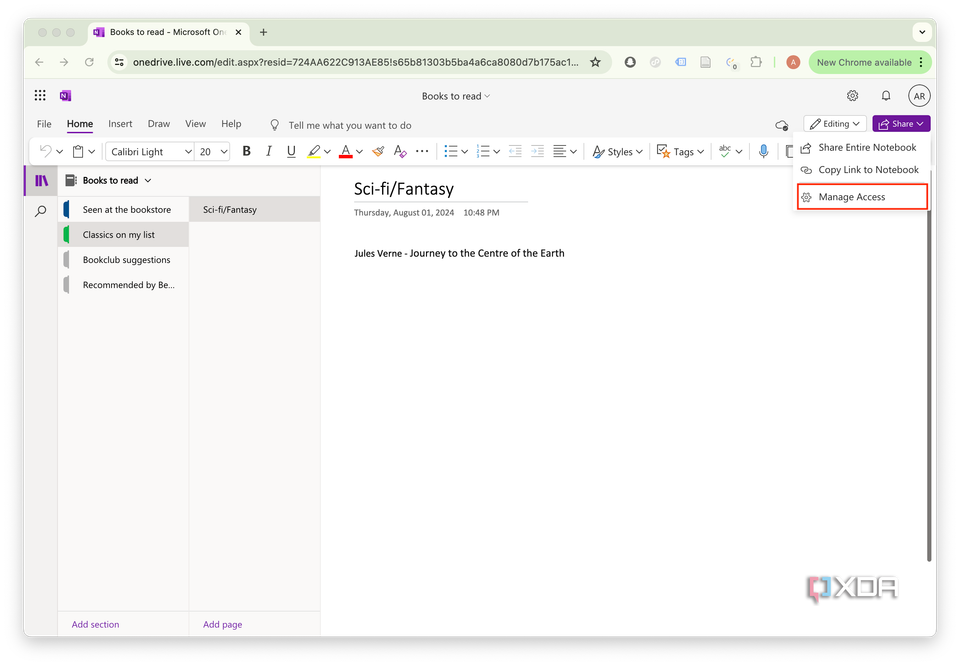Expand the font color options
This screenshot has width=960, height=666.
point(357,151)
